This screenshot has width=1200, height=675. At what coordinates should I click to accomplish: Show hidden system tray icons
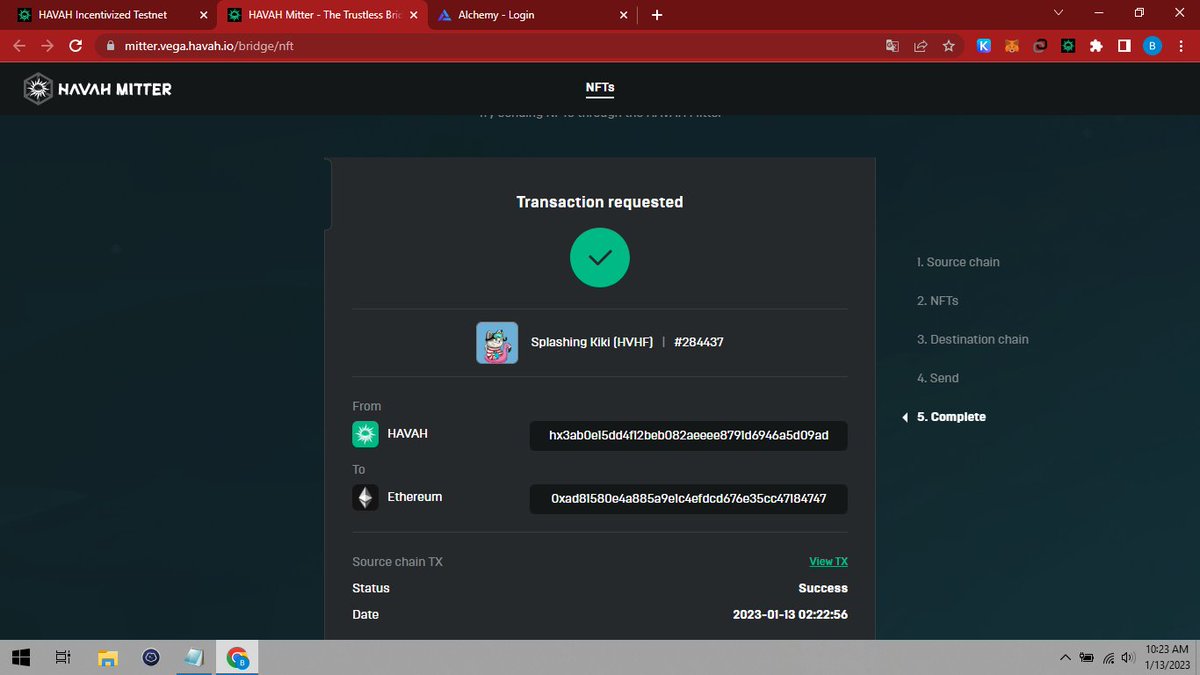click(1066, 657)
